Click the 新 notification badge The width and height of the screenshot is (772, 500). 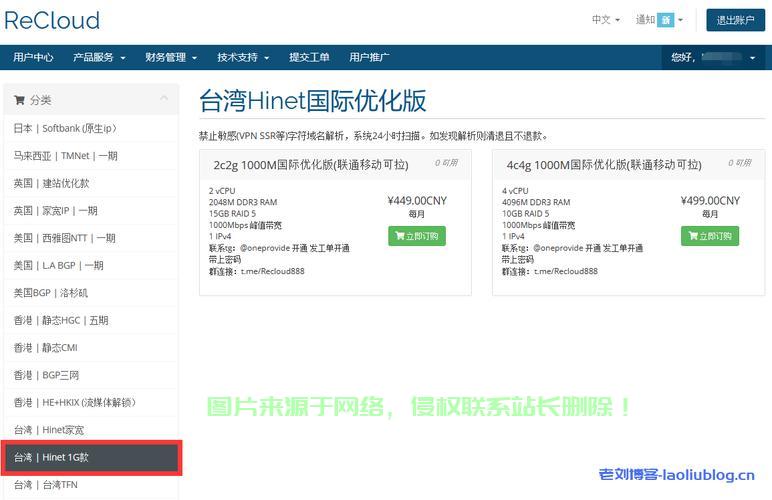[666, 20]
